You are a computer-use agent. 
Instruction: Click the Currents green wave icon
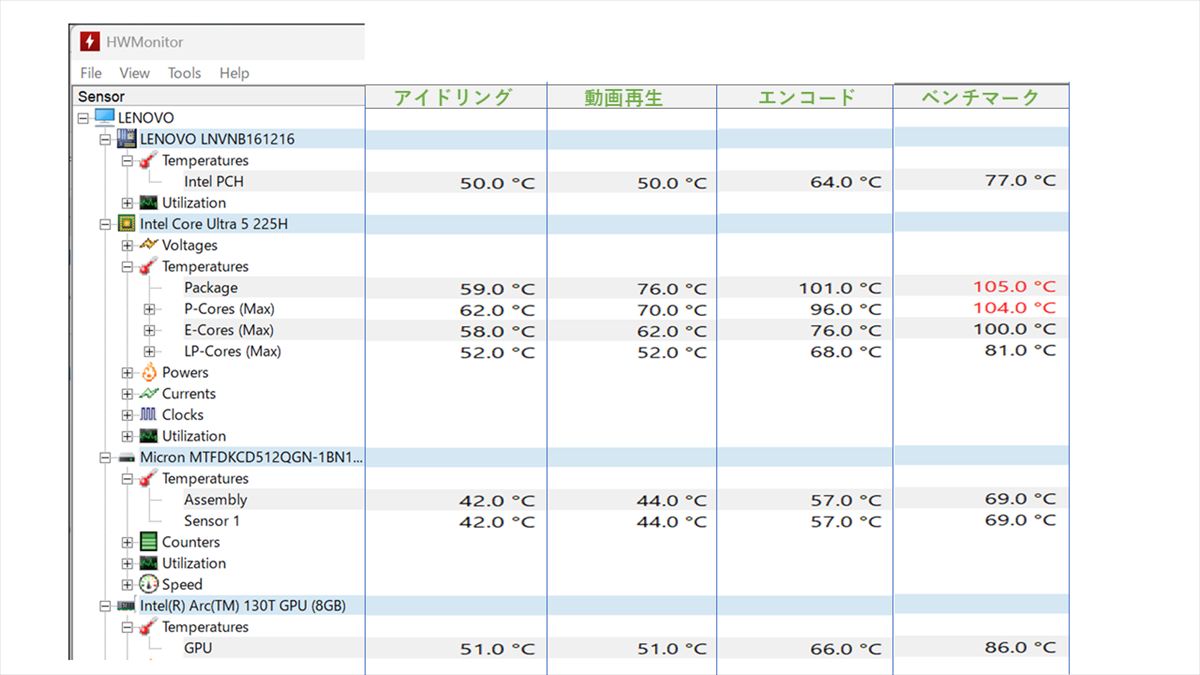[148, 394]
